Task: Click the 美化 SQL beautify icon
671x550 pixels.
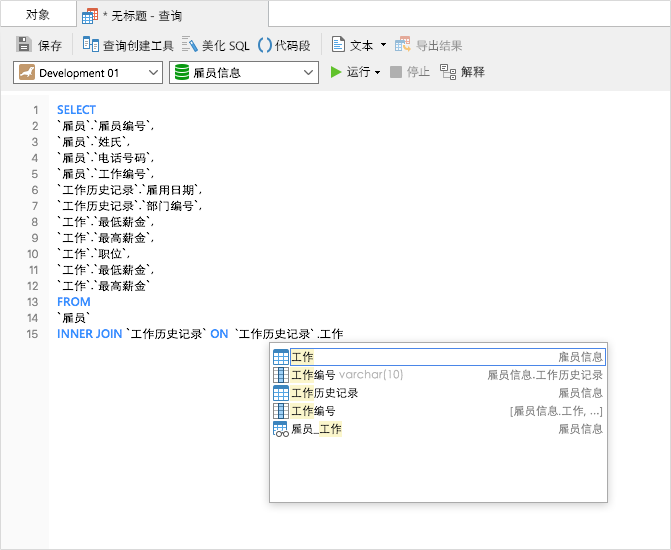Action: pyautogui.click(x=189, y=45)
